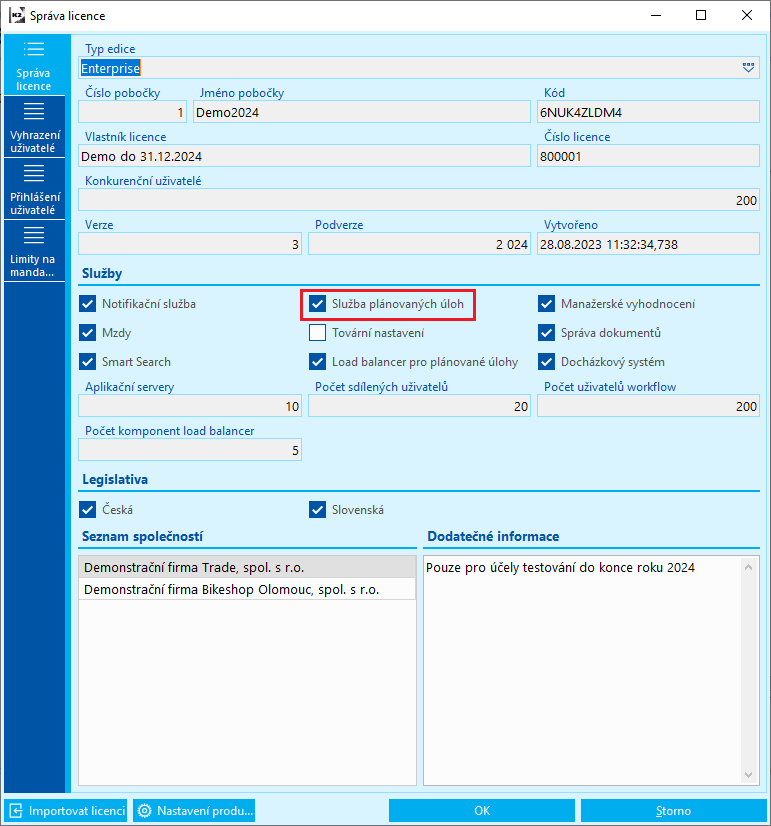Select Demonstrační firma Bikeshop Olomouc row

247,589
